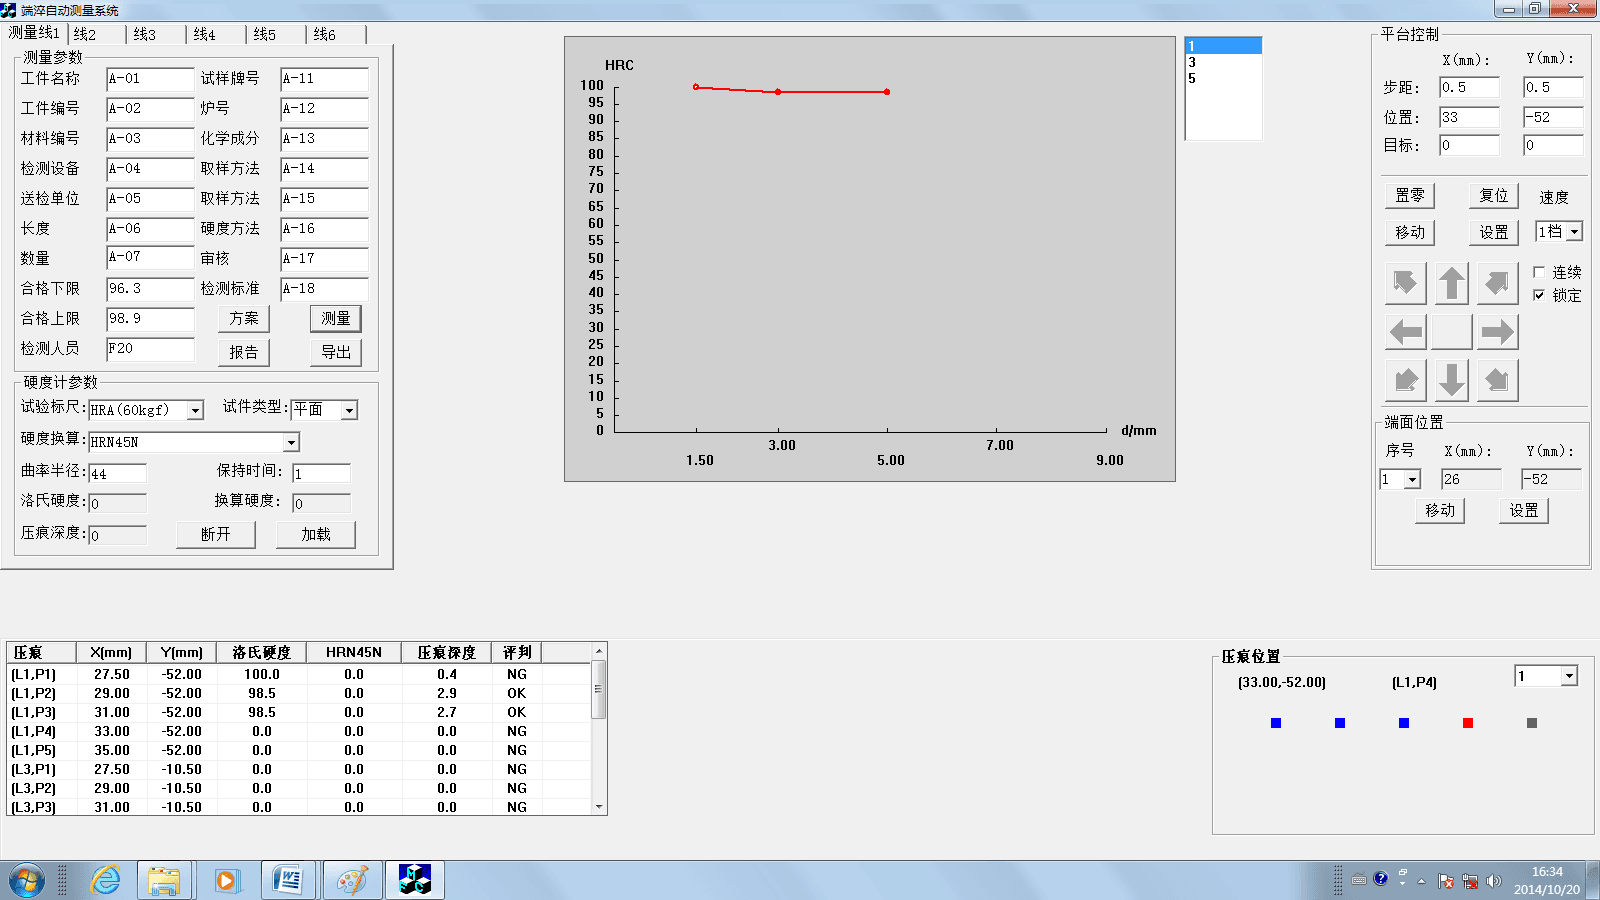This screenshot has height=900, width=1600.
Task: Open the 试验标尺 HRA(60kgf) dropdown
Action: coord(196,410)
